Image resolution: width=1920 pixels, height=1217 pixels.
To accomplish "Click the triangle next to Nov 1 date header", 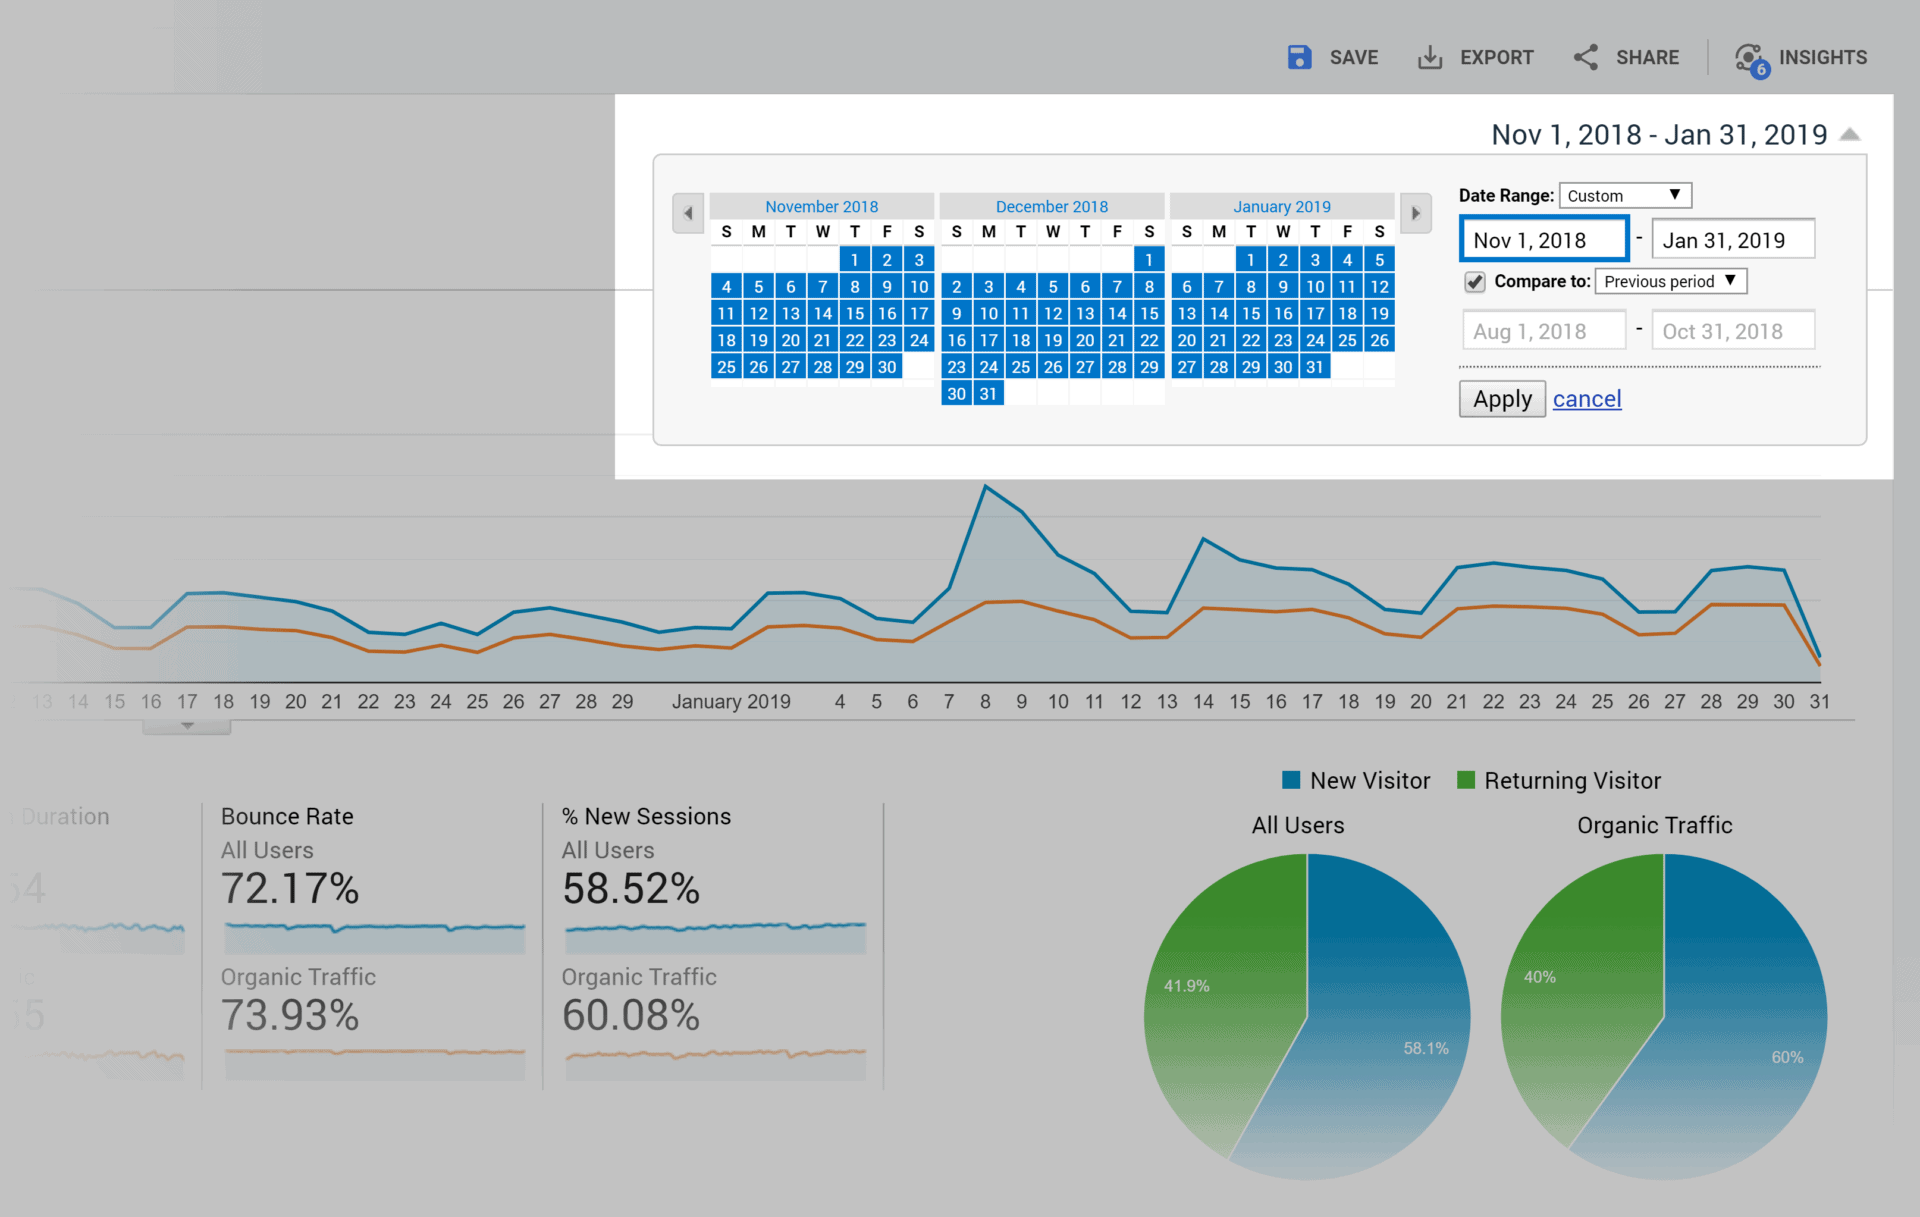I will [x=1852, y=133].
